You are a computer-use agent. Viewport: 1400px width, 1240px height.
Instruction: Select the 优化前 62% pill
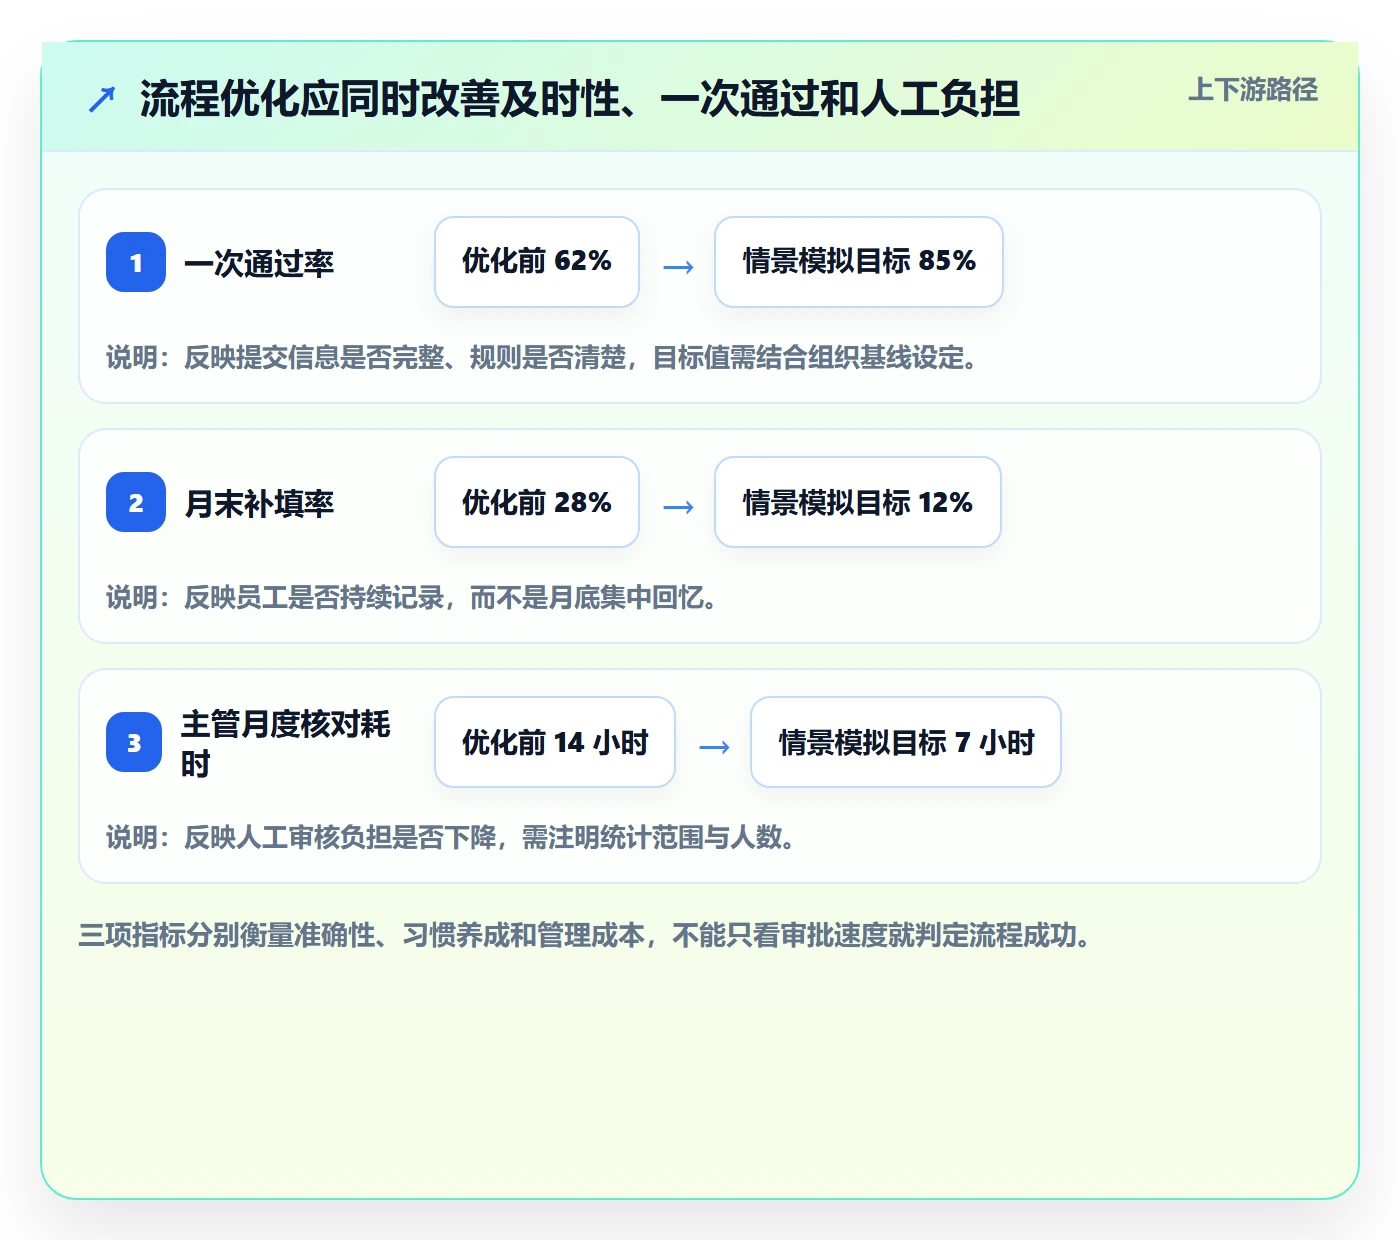coord(537,262)
